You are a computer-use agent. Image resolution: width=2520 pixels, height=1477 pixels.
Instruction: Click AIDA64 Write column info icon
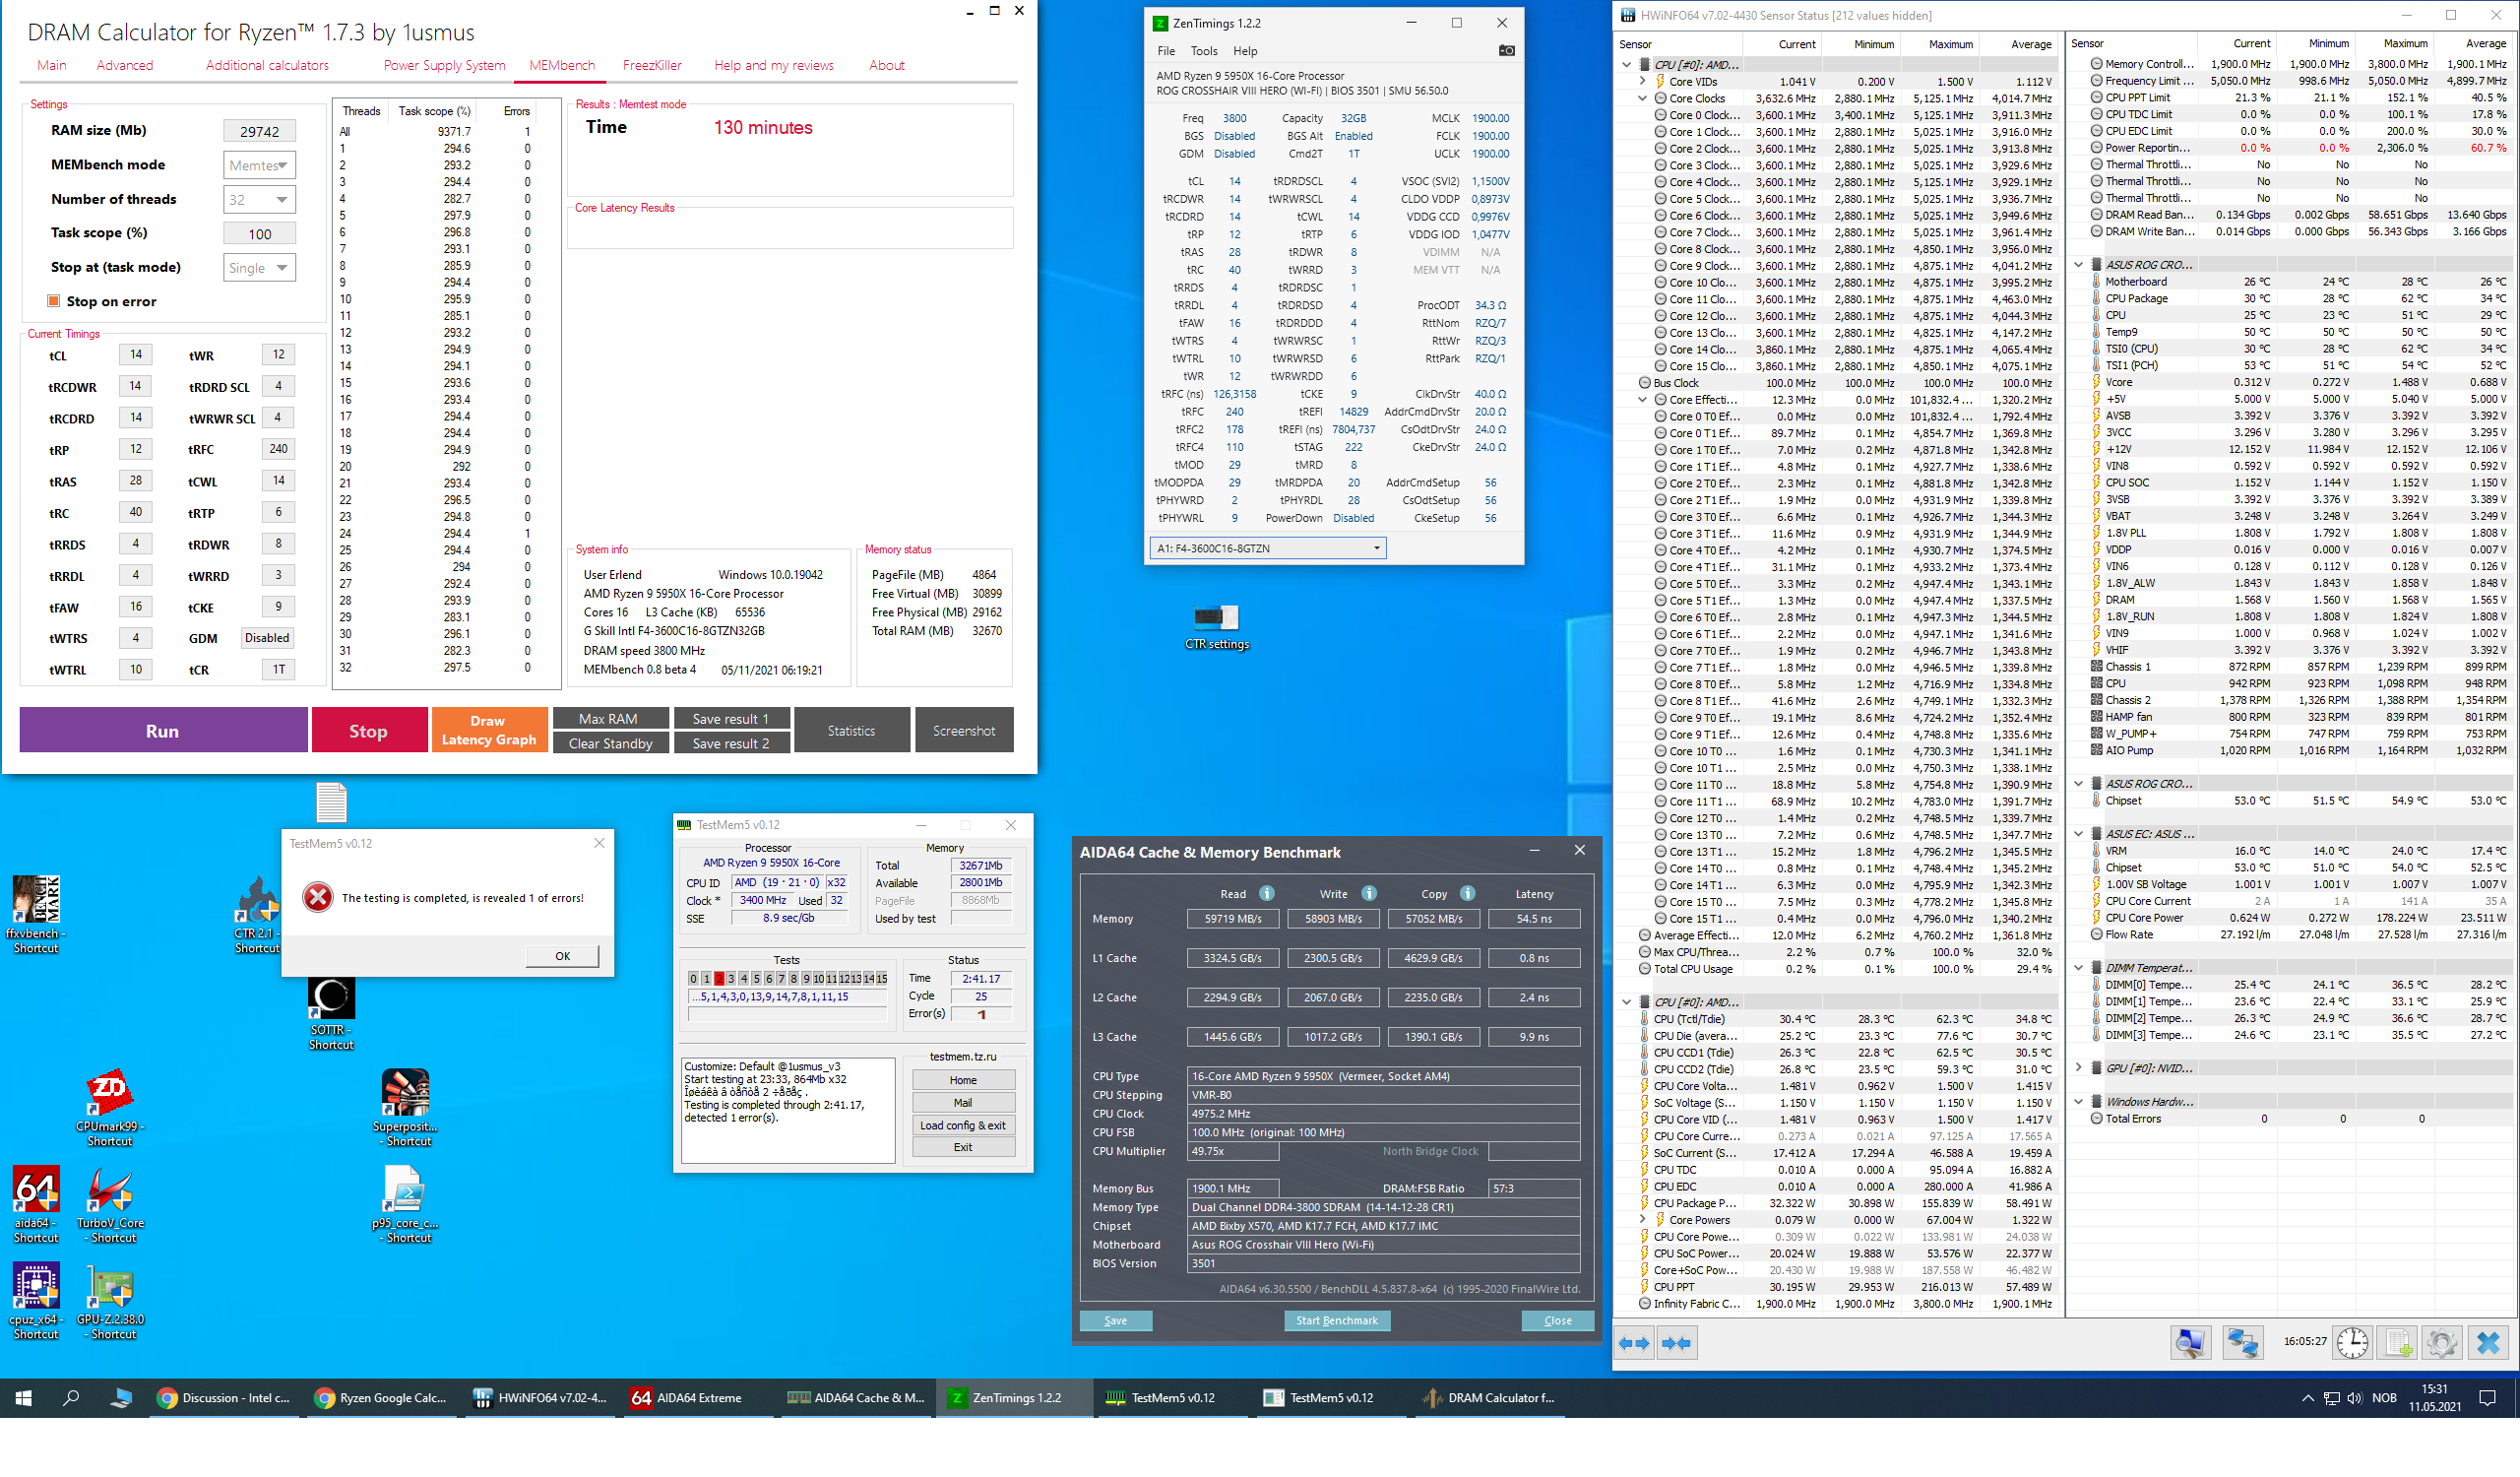[1369, 893]
